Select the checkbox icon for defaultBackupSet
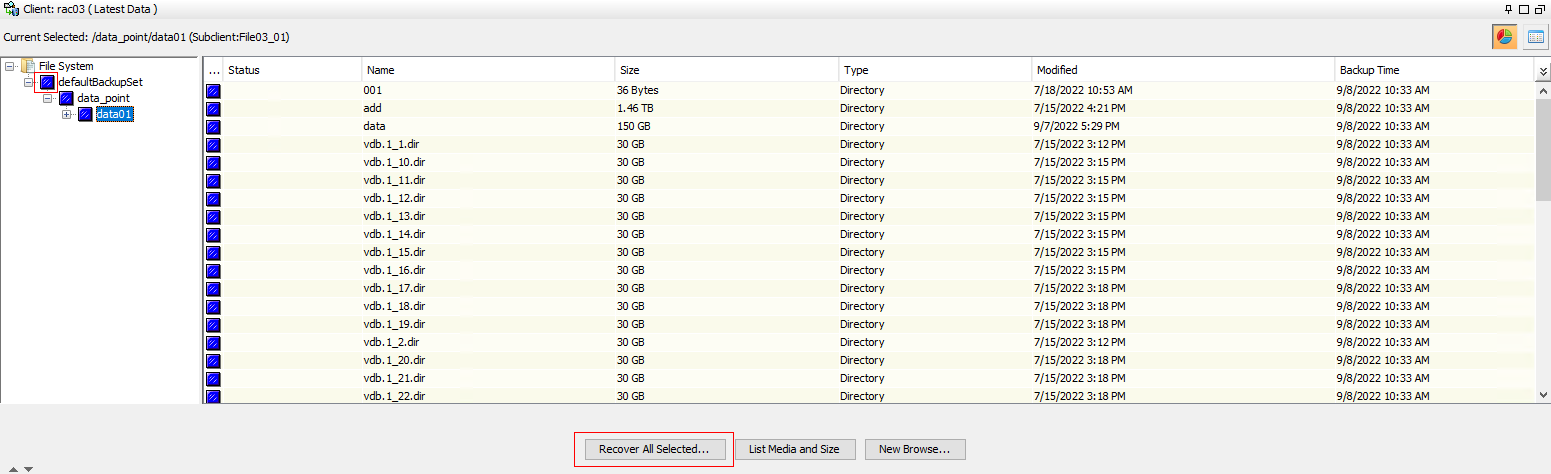Screen dimensions: 1551x474 (47, 82)
